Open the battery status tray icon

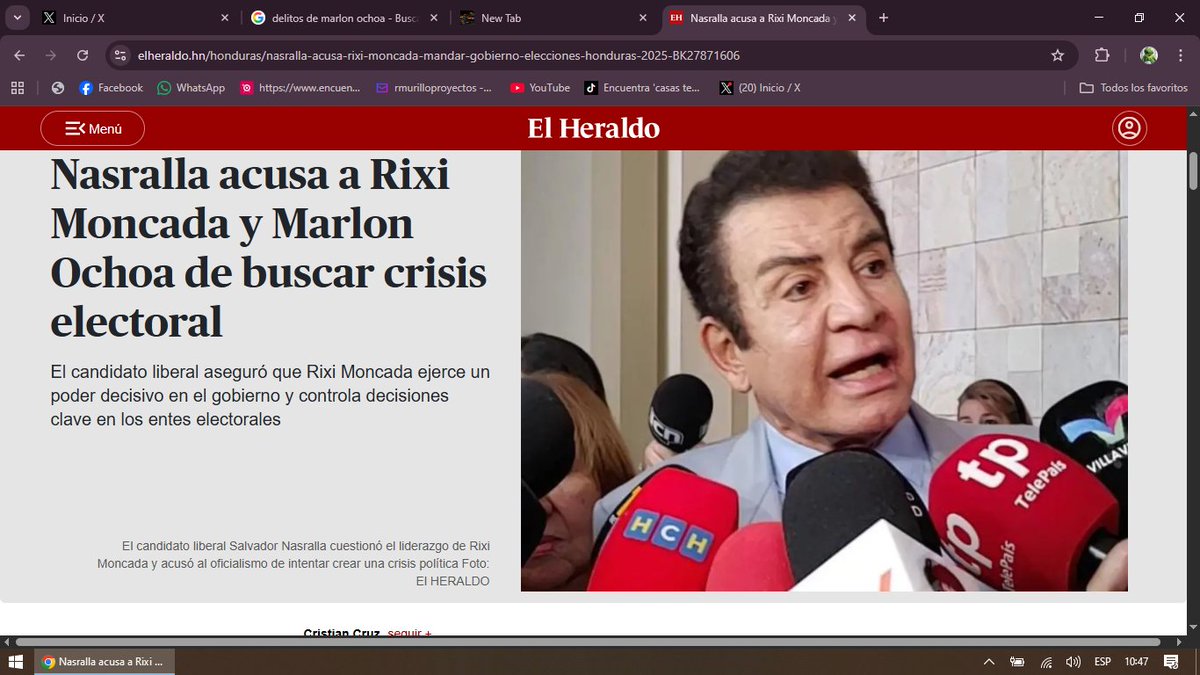click(1017, 662)
